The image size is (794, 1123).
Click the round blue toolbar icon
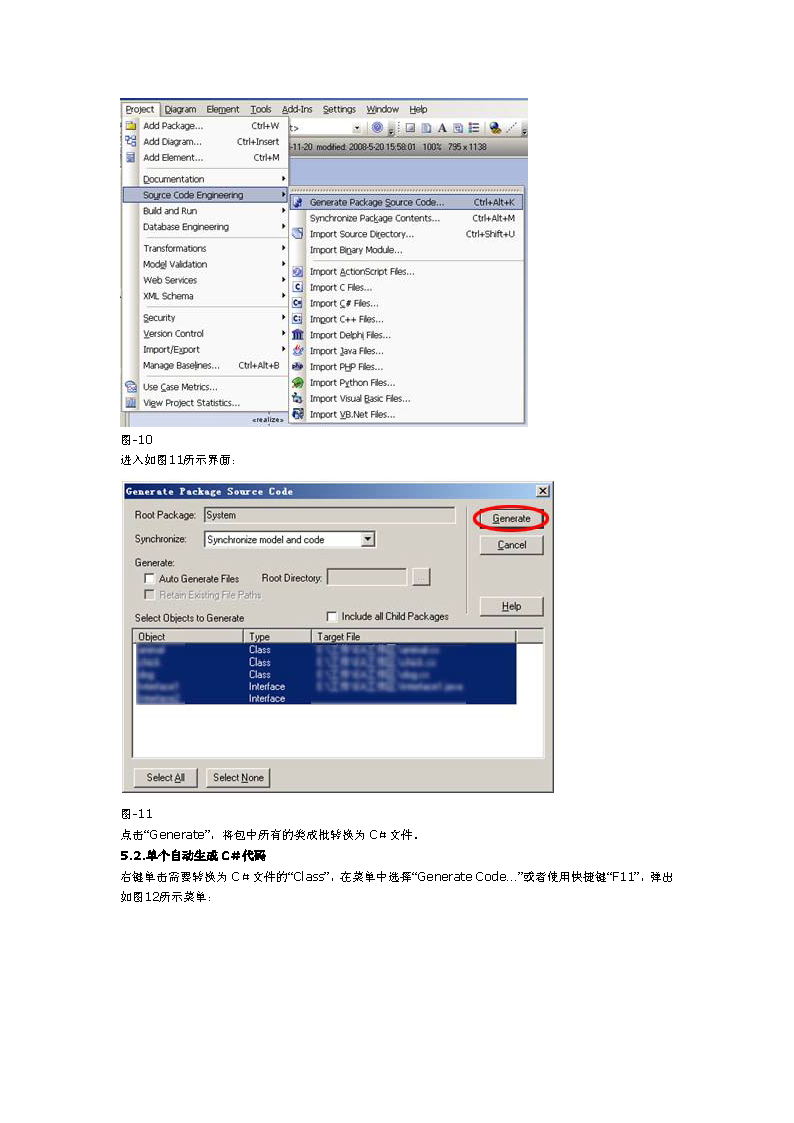point(377,128)
